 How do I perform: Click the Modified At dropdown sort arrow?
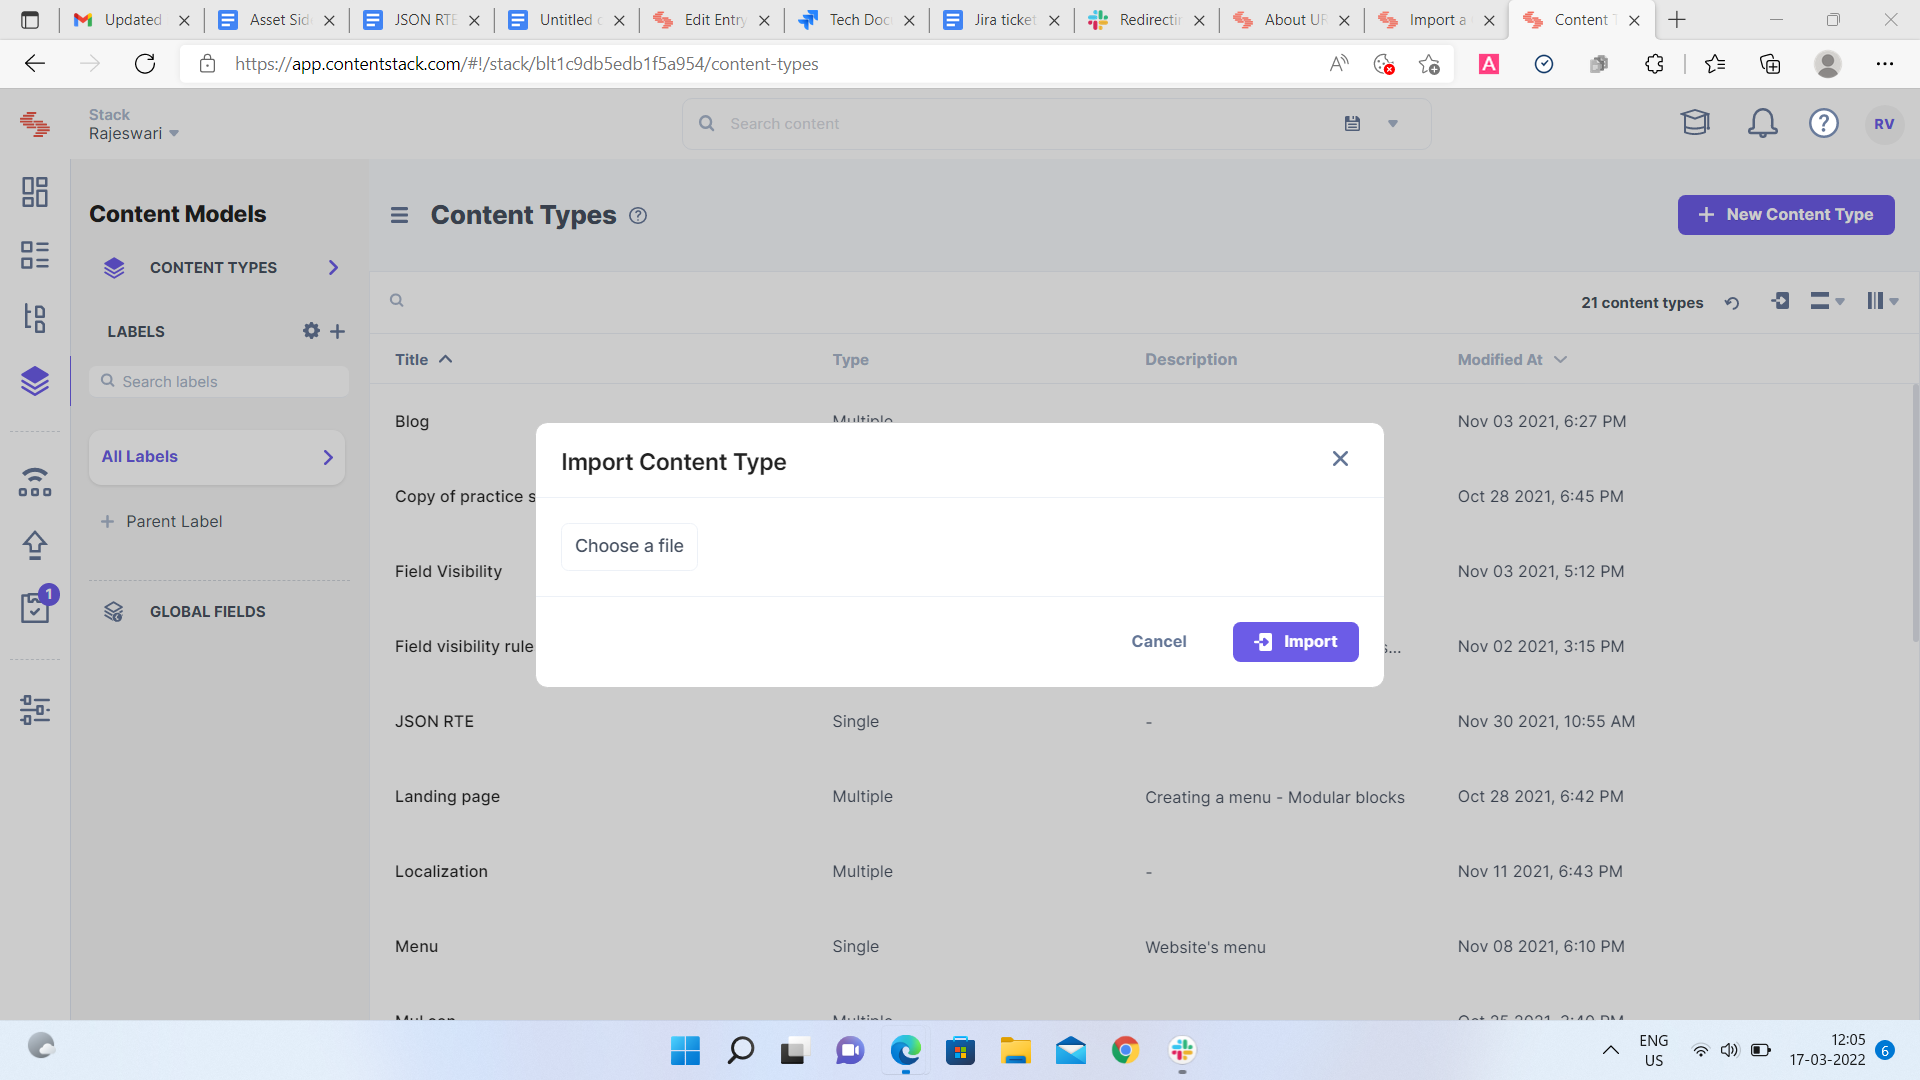[x=1561, y=359]
